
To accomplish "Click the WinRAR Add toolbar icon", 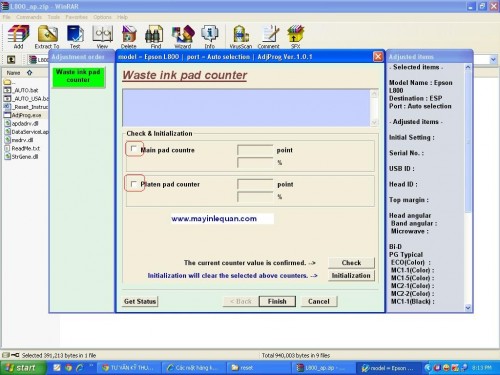I will click(x=18, y=37).
